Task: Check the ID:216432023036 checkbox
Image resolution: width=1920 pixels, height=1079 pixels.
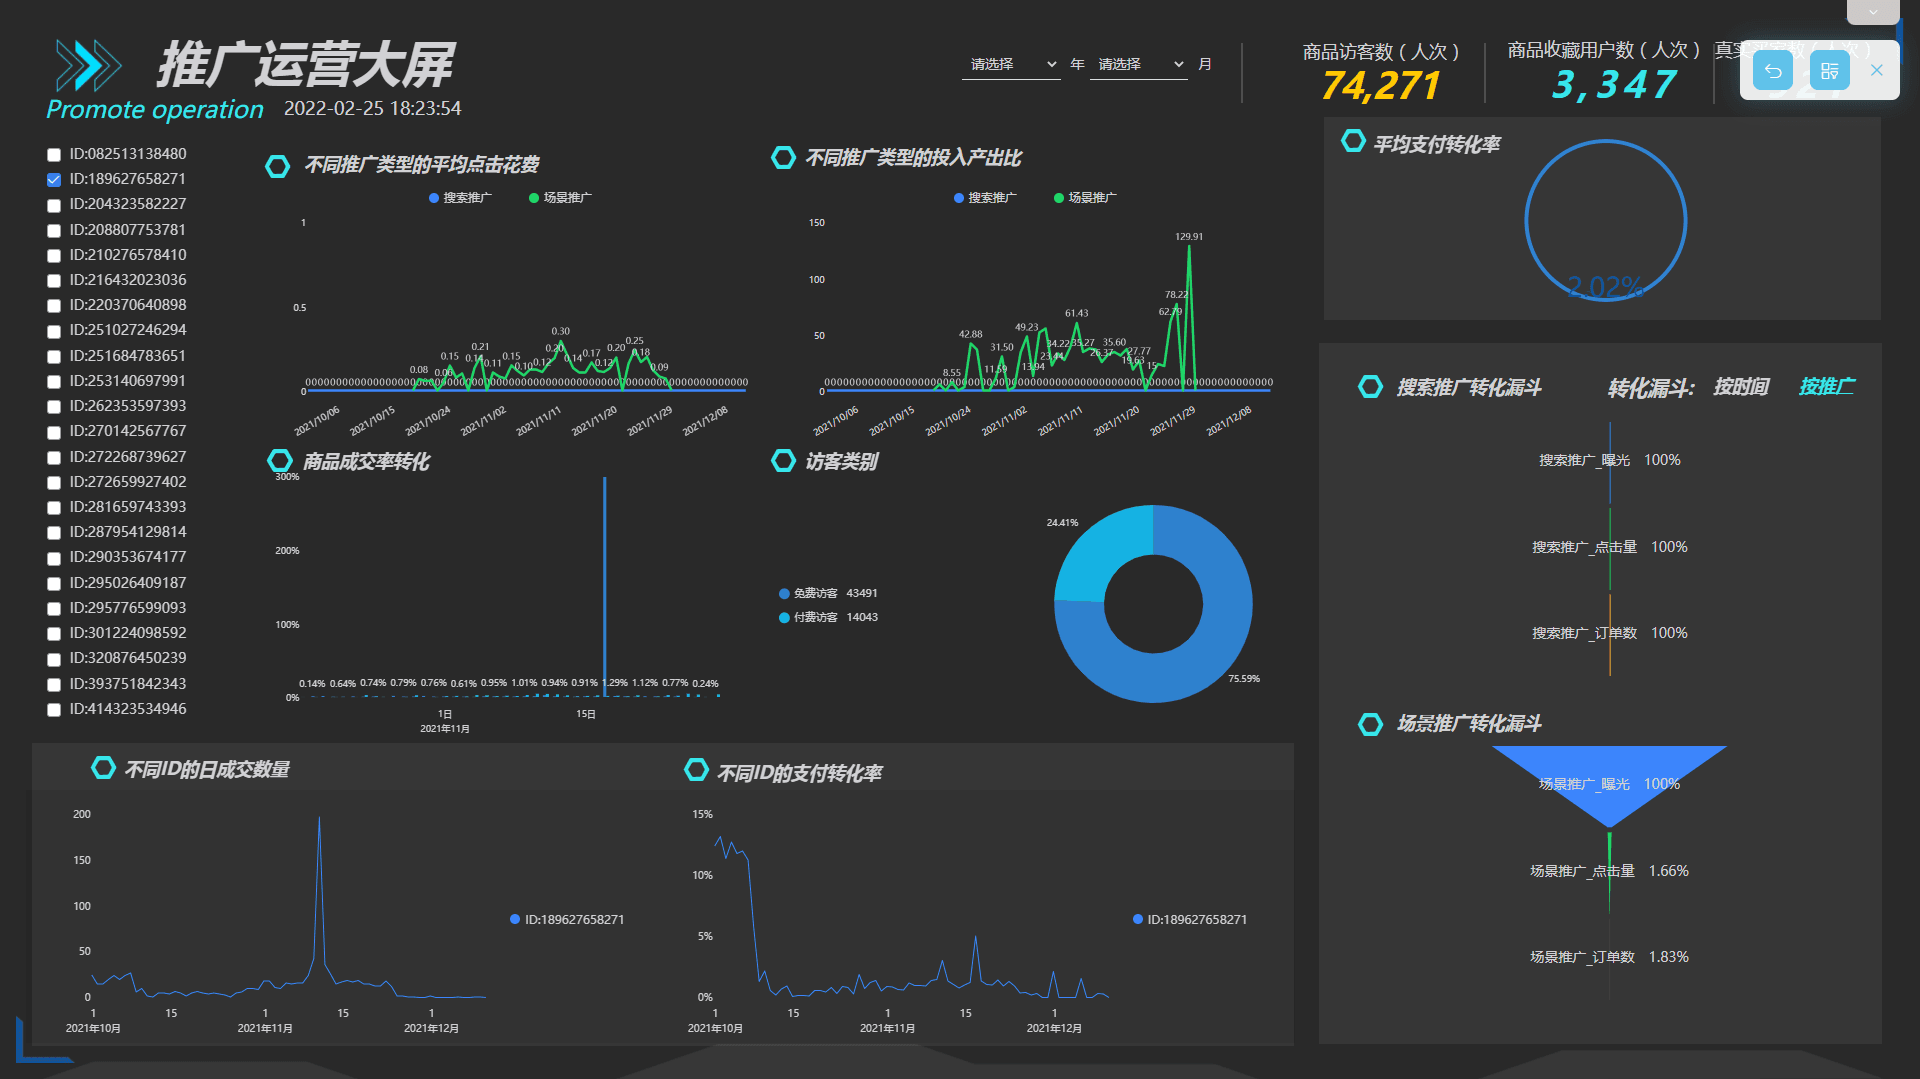Action: tap(54, 281)
